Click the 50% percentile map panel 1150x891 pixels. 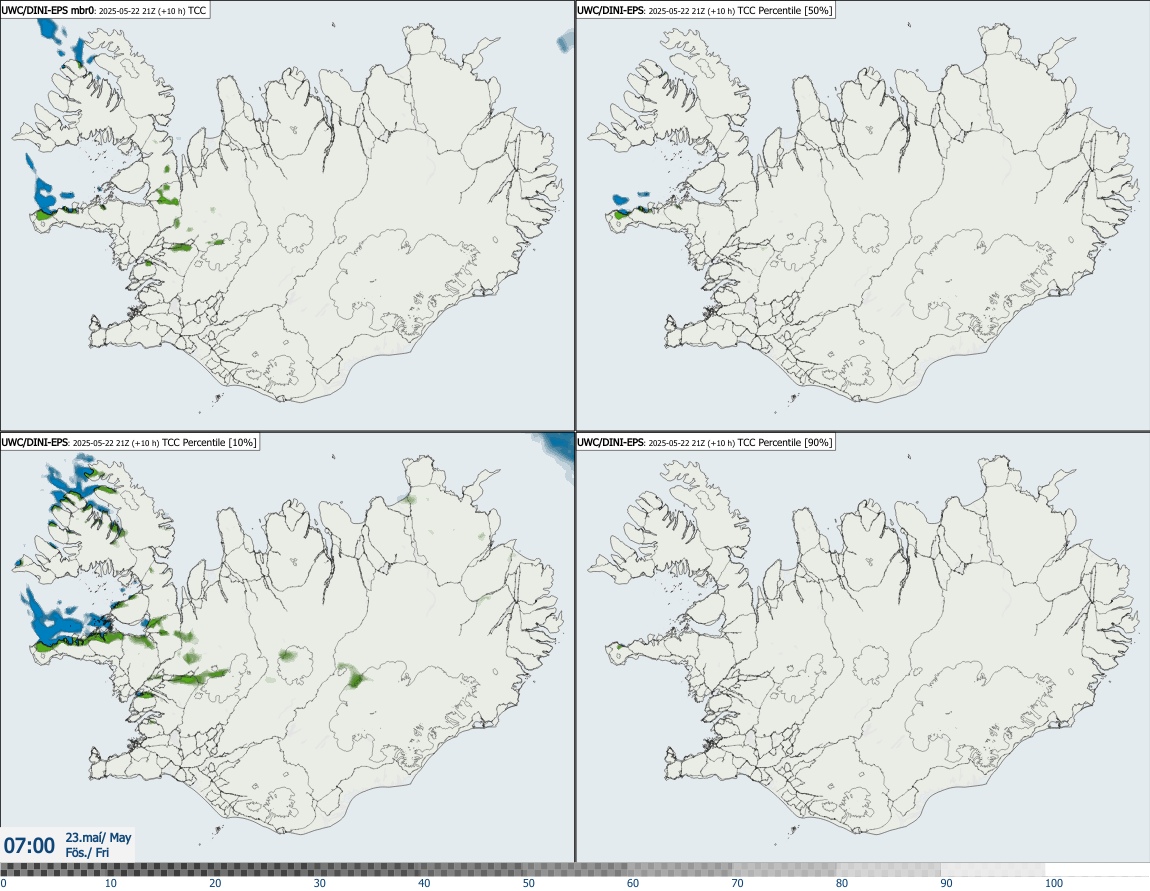[x=862, y=216]
